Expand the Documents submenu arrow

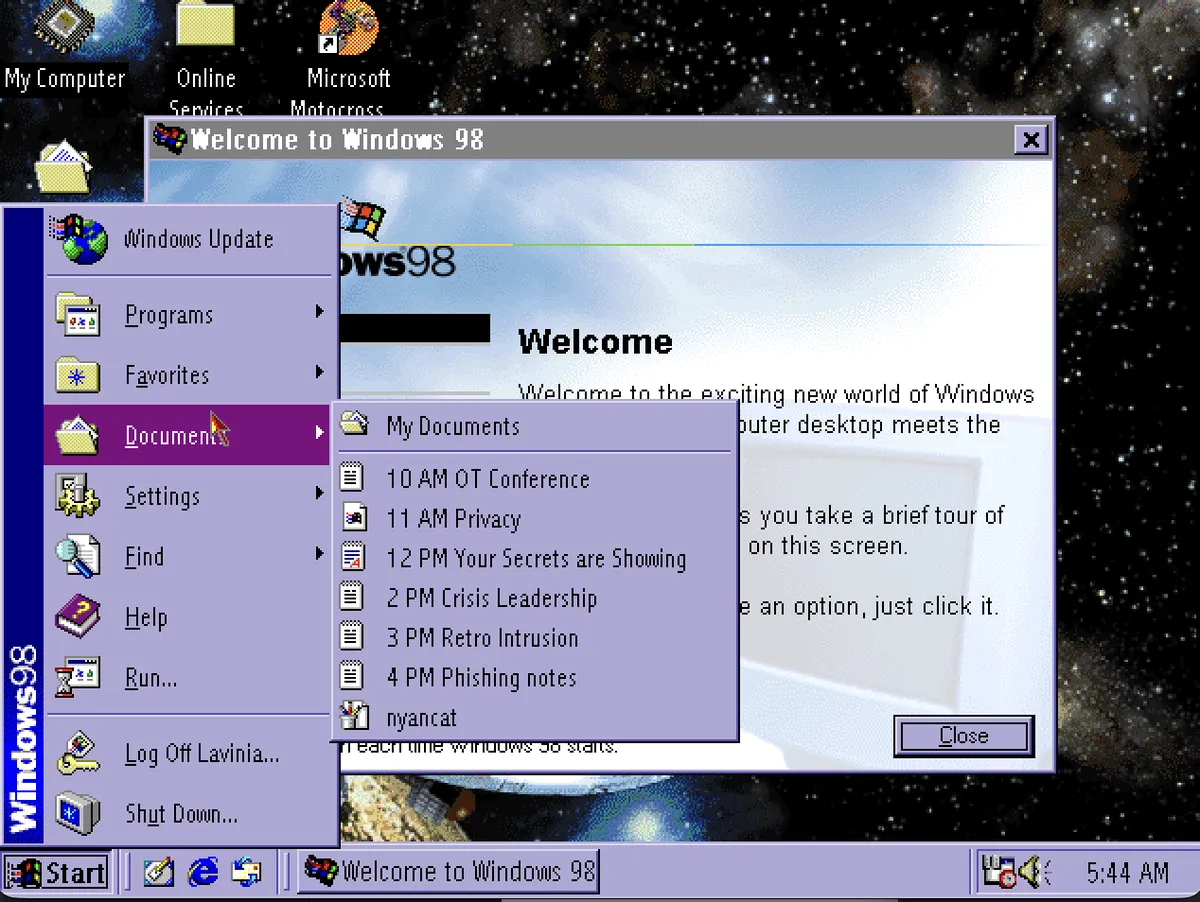tap(320, 433)
